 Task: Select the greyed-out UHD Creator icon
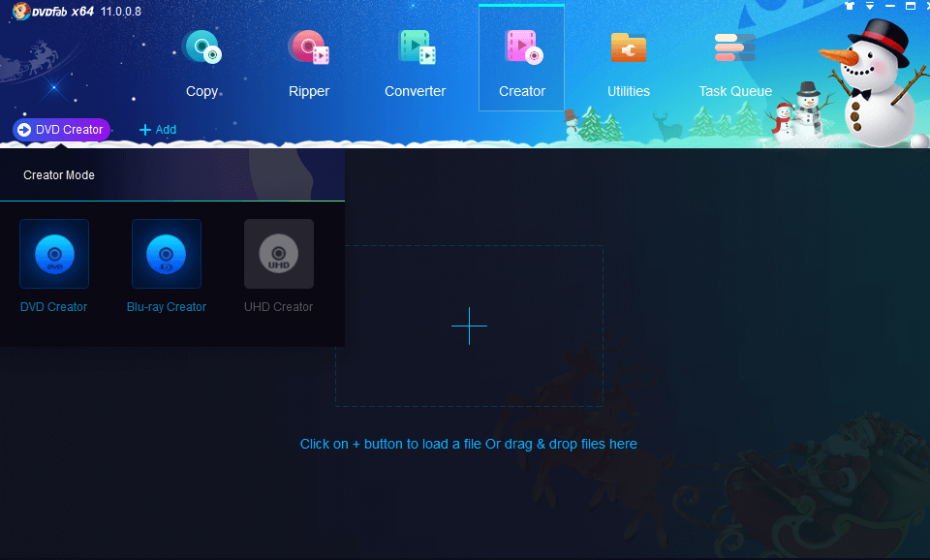click(279, 254)
